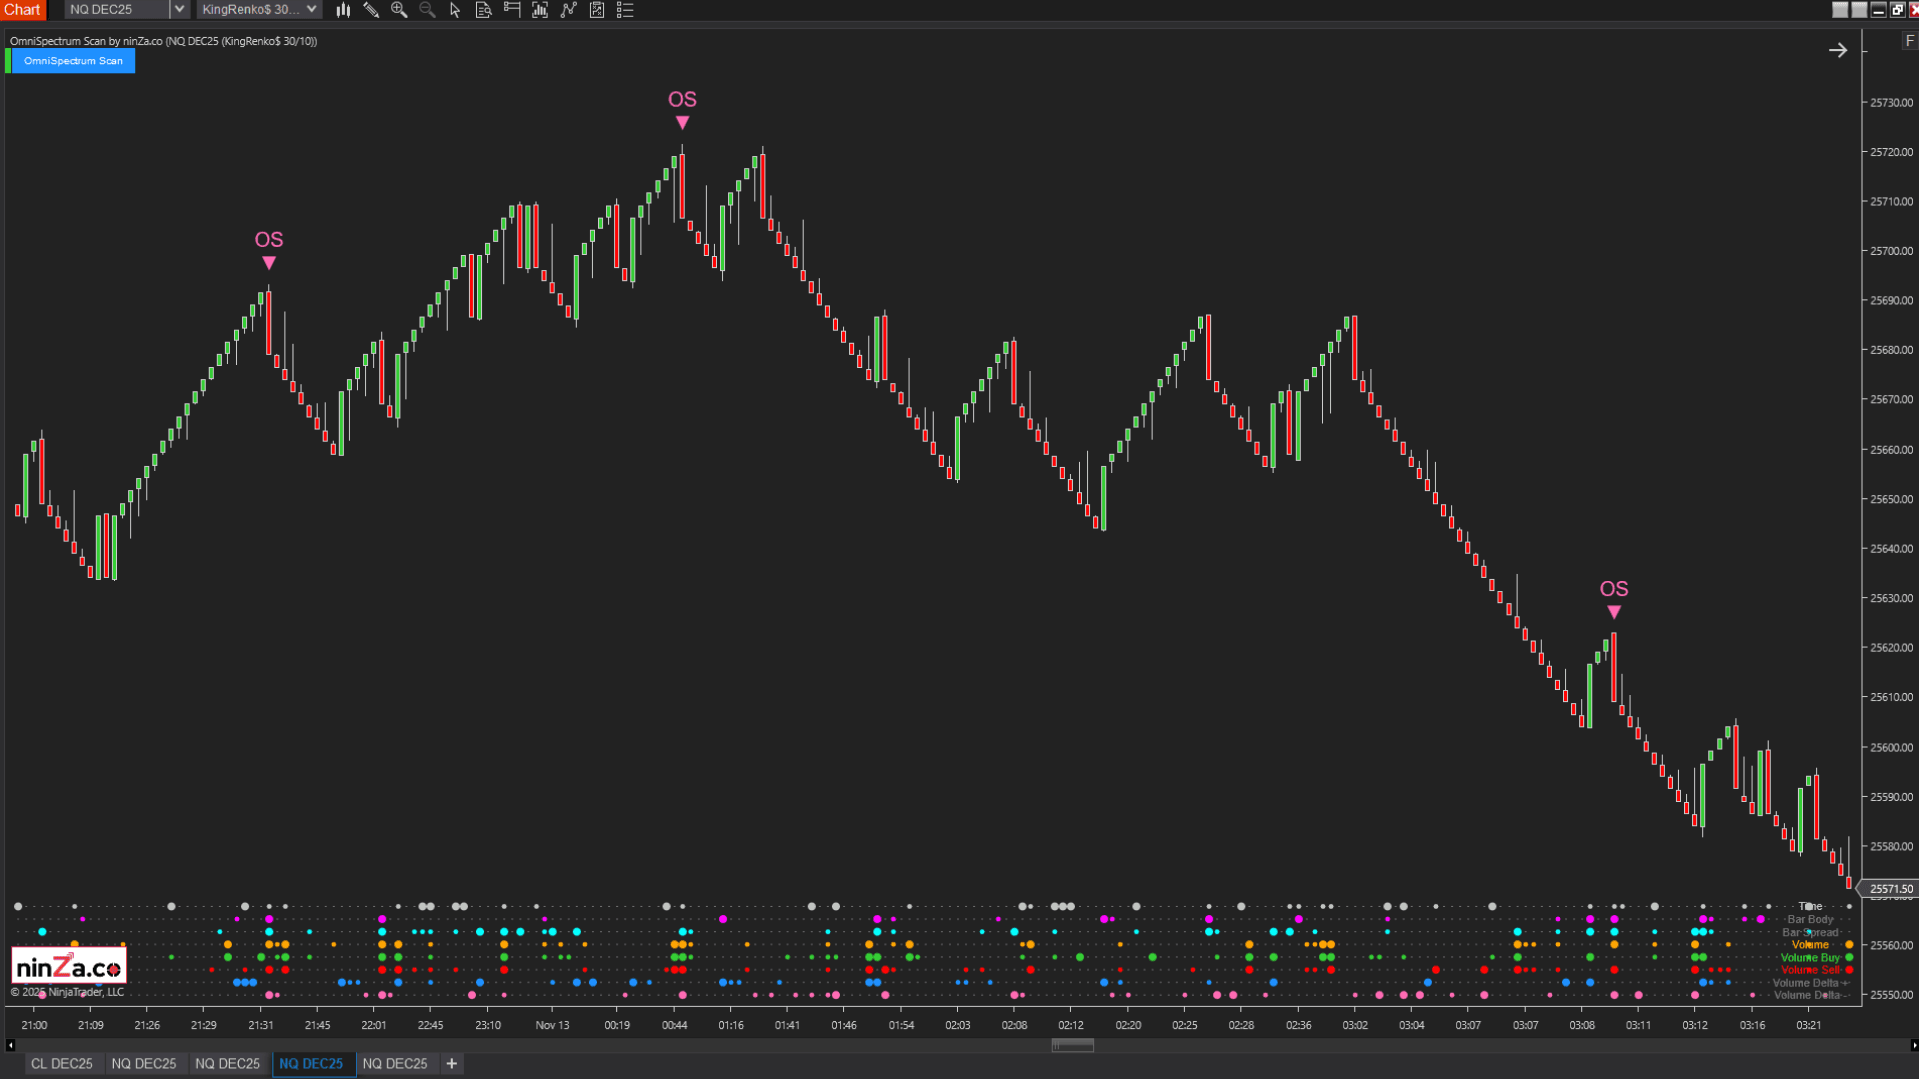
Task: Click the OS signal marker near 00:44
Action: click(682, 109)
